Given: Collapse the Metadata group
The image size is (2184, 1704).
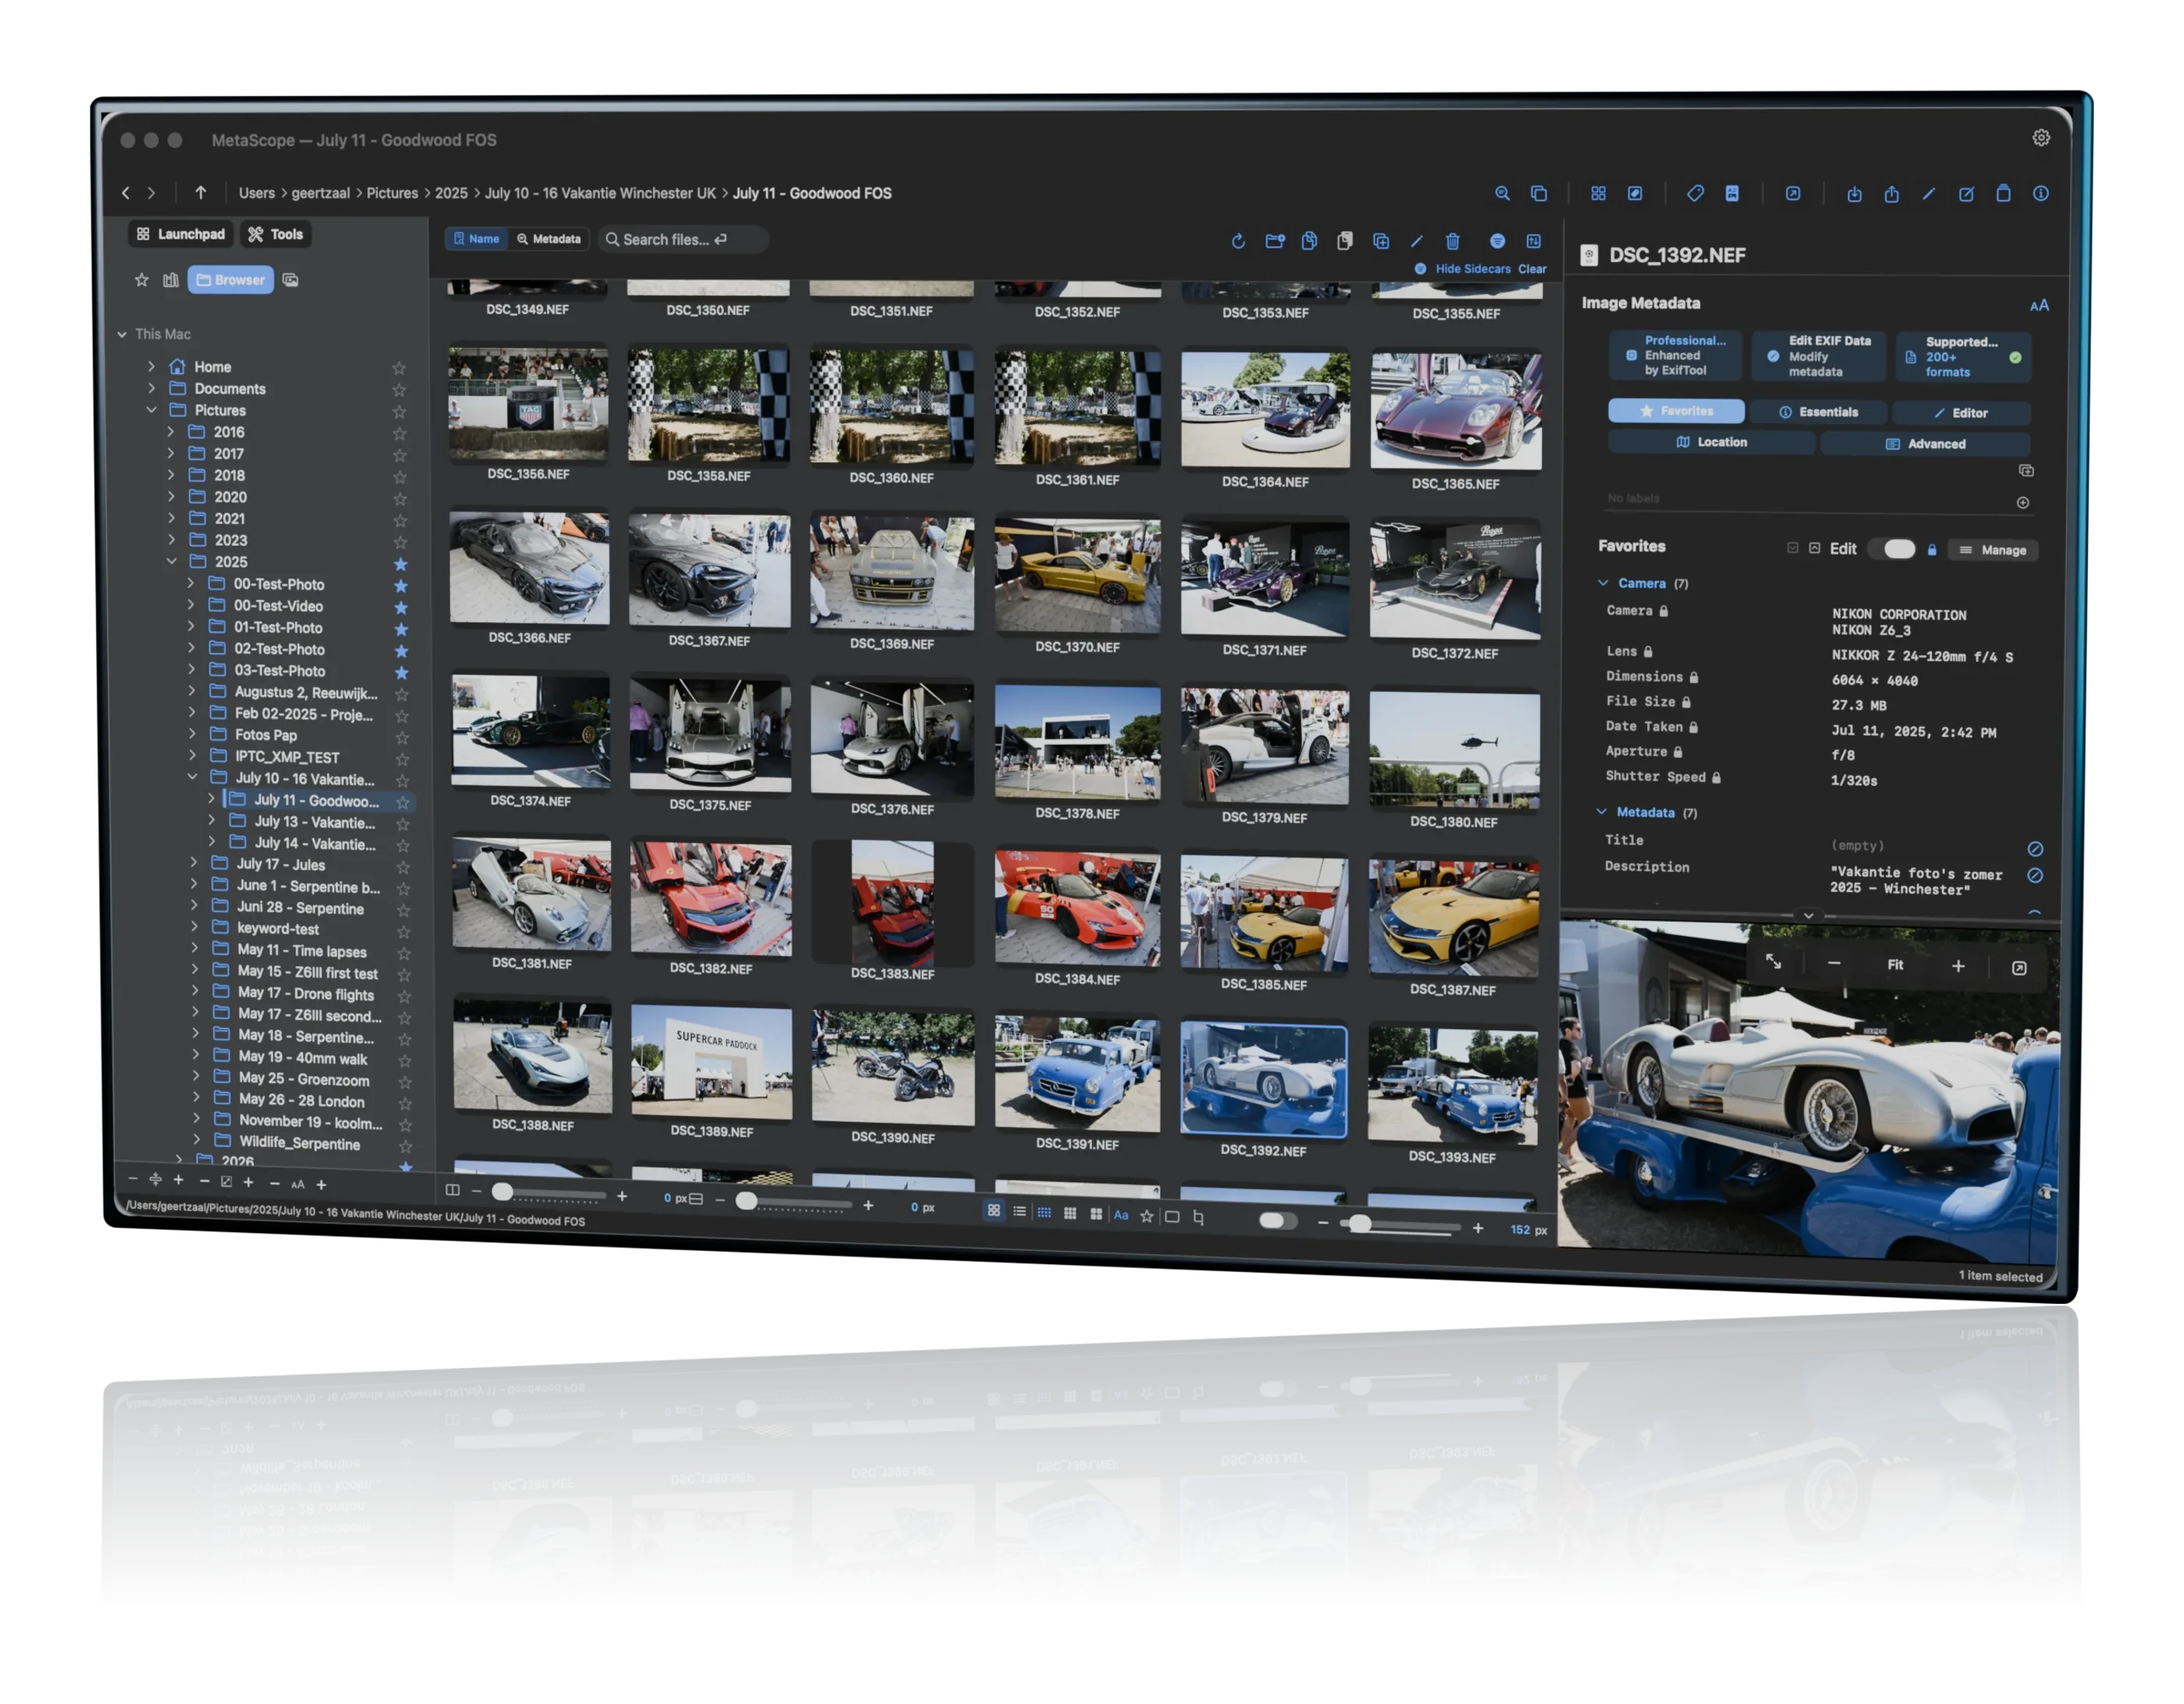Looking at the screenshot, I should click(x=1602, y=811).
